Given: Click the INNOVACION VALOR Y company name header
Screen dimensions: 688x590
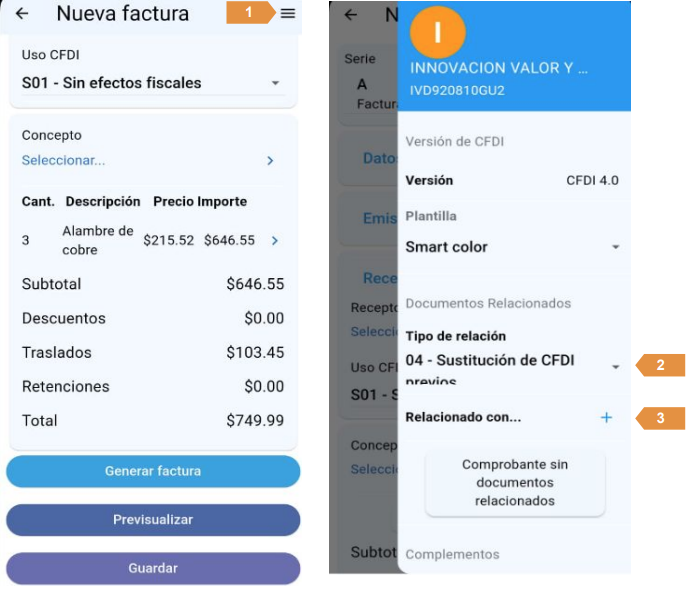Looking at the screenshot, I should (x=499, y=68).
